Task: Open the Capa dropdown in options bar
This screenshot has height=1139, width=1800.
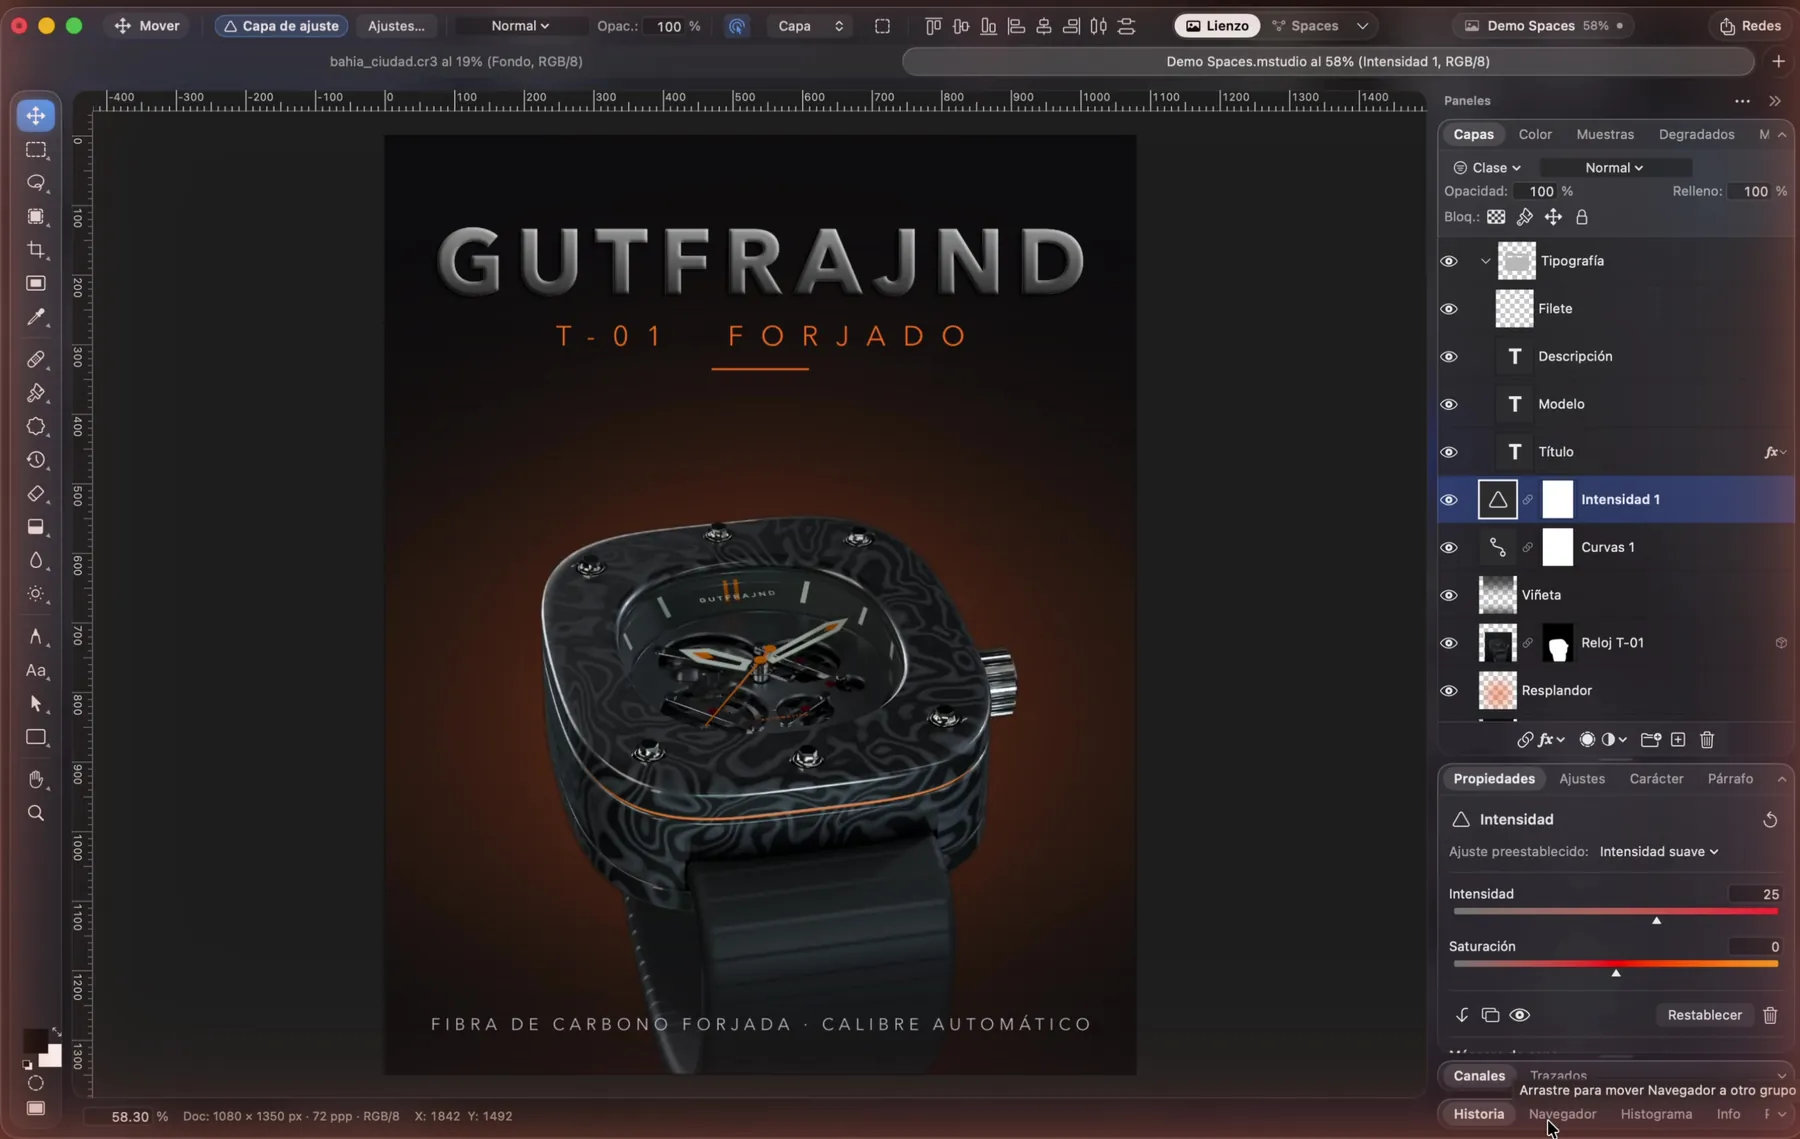Action: (x=810, y=26)
